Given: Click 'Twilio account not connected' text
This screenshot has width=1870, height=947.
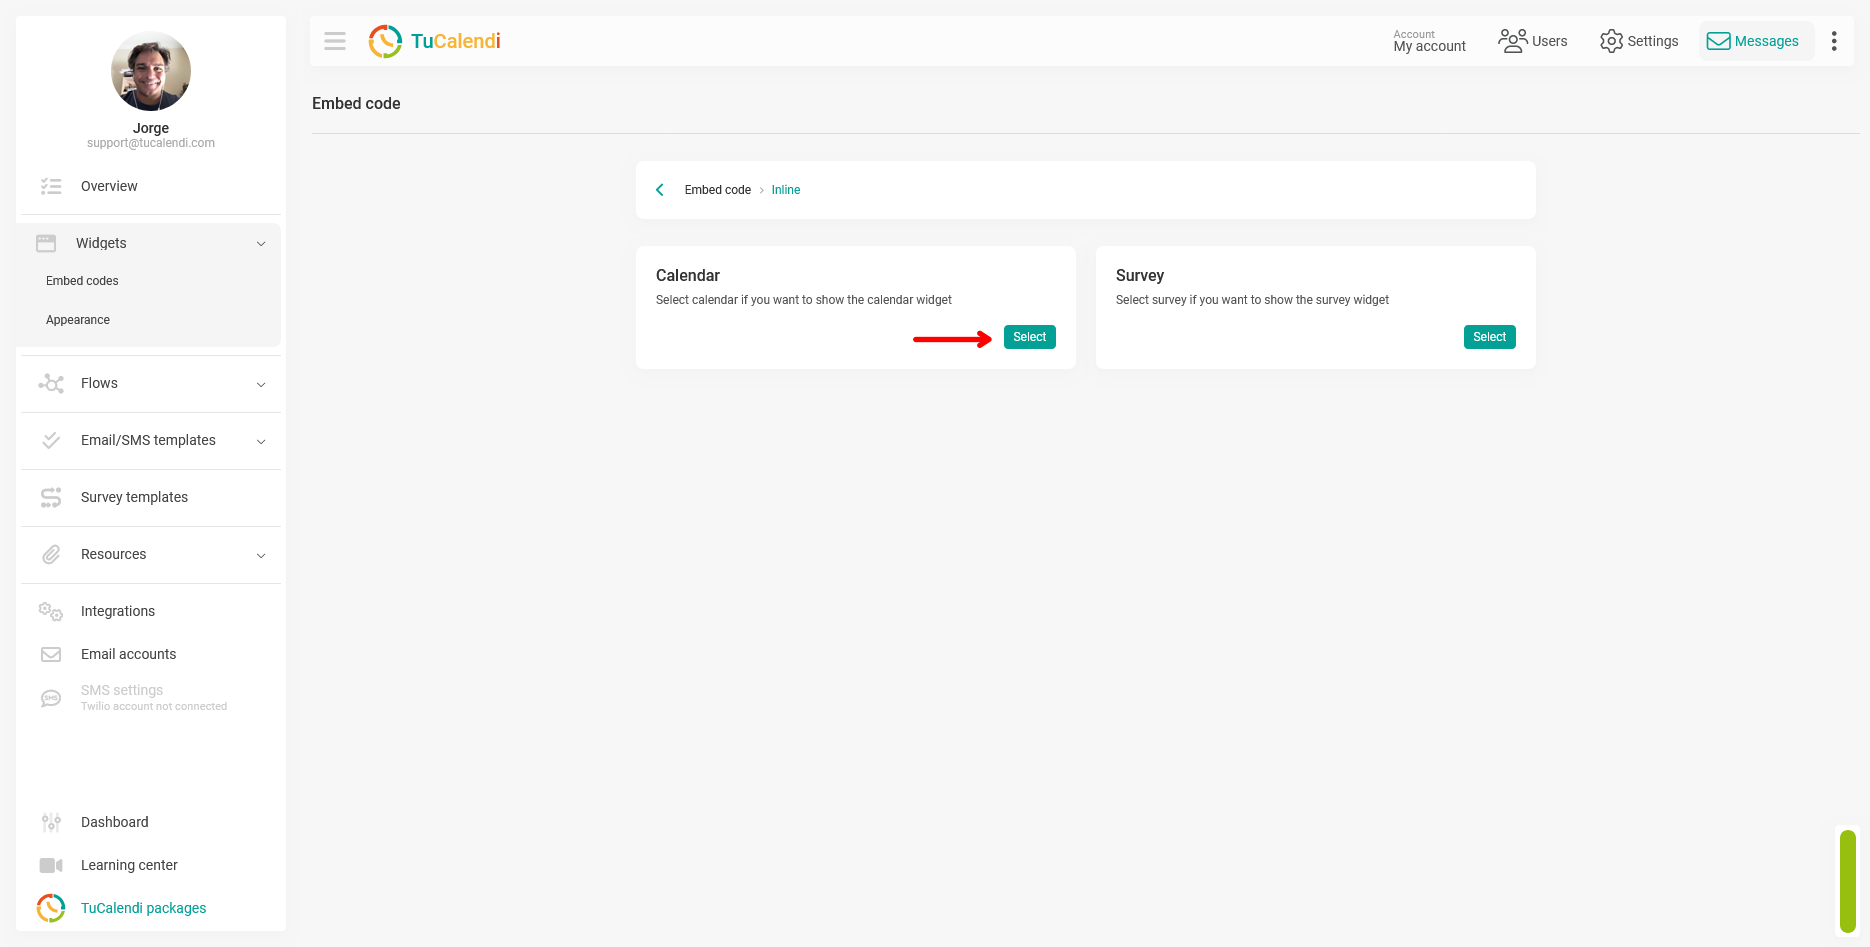Looking at the screenshot, I should tap(154, 706).
